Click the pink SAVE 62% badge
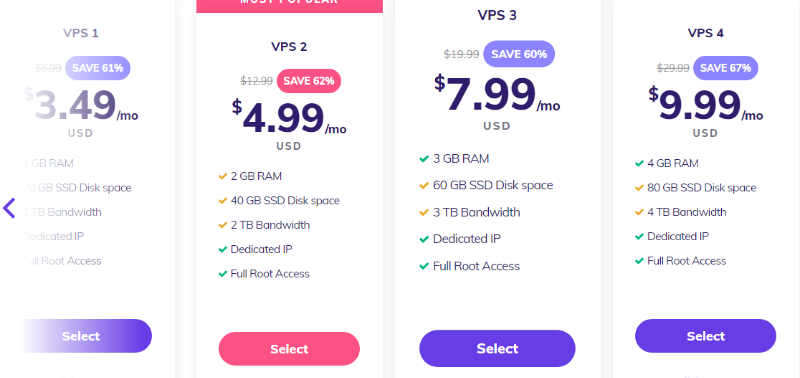The height and width of the screenshot is (378, 800). 309,81
